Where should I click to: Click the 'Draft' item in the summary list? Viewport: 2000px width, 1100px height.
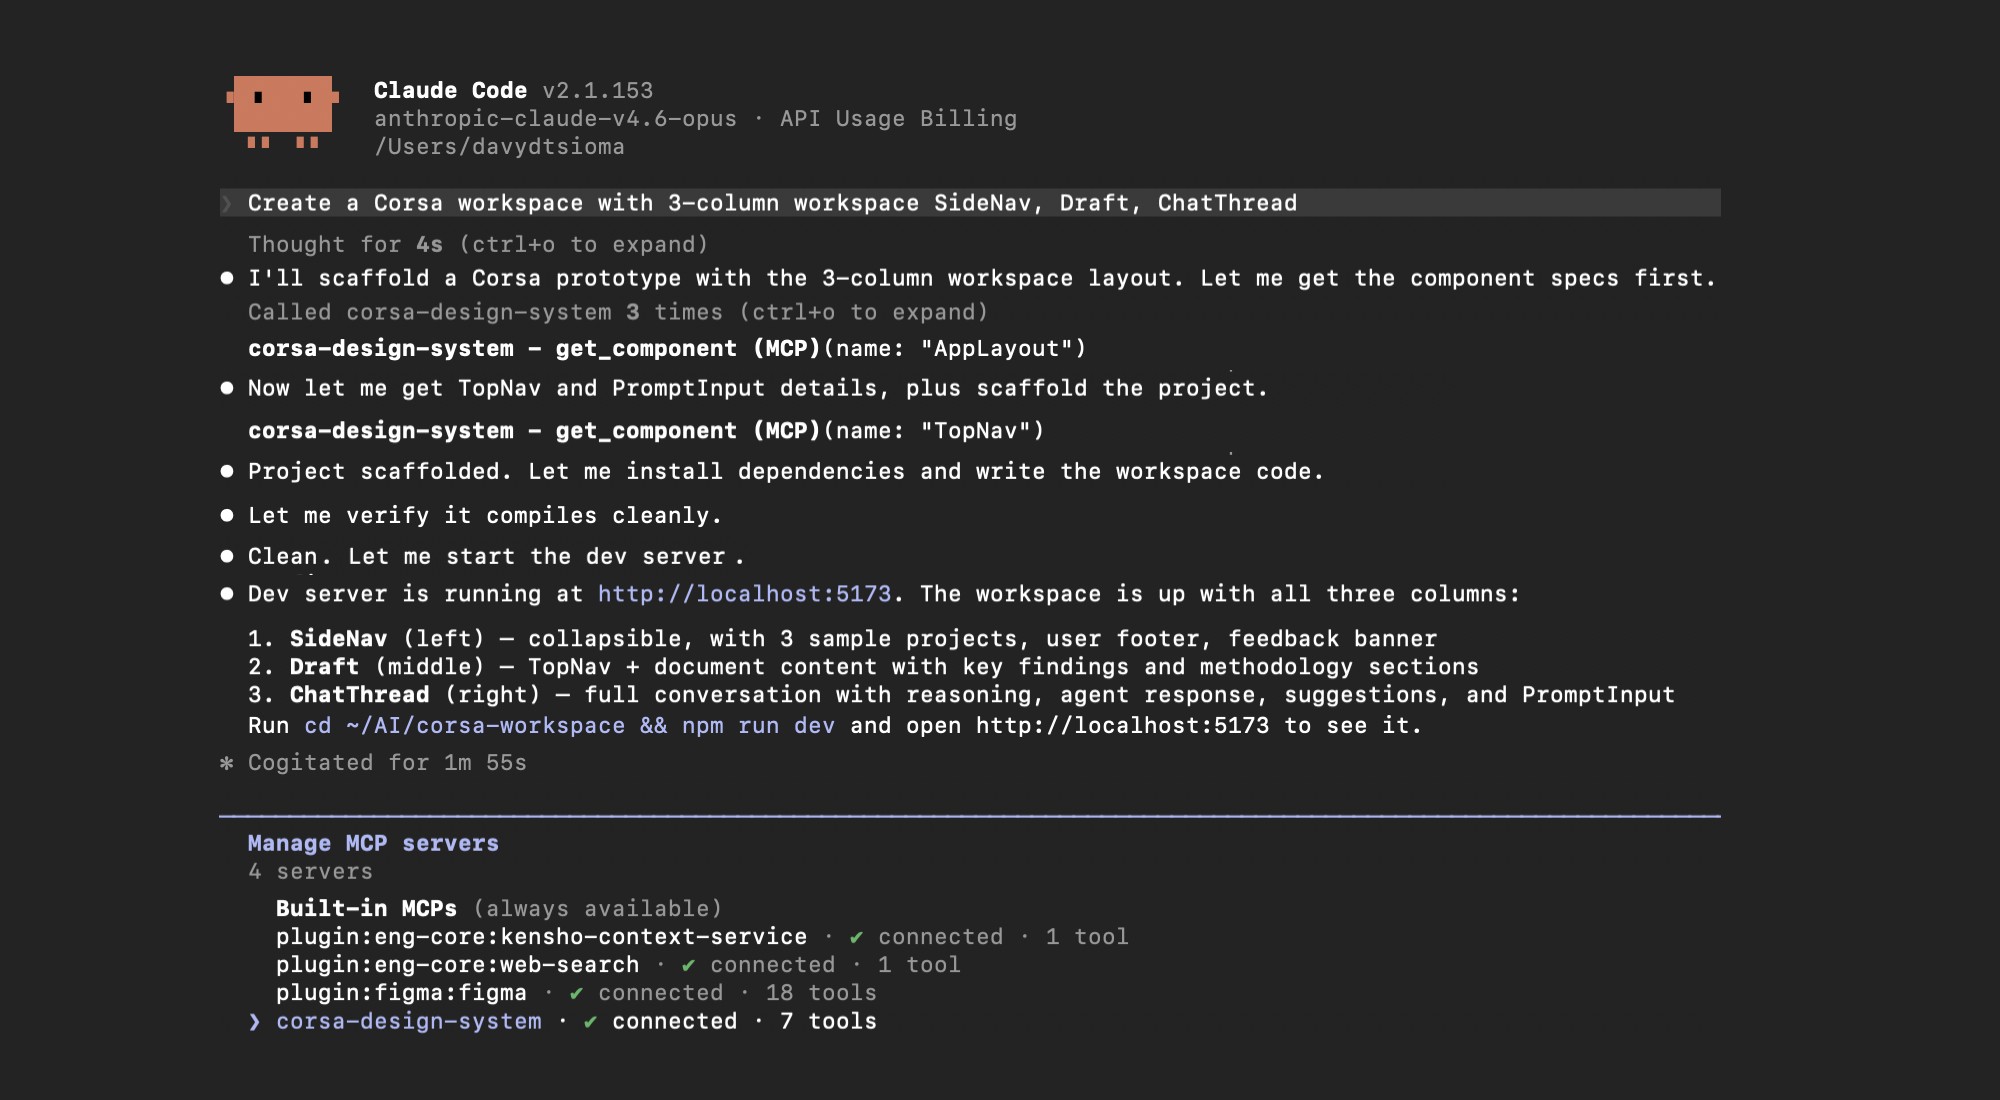(x=324, y=667)
